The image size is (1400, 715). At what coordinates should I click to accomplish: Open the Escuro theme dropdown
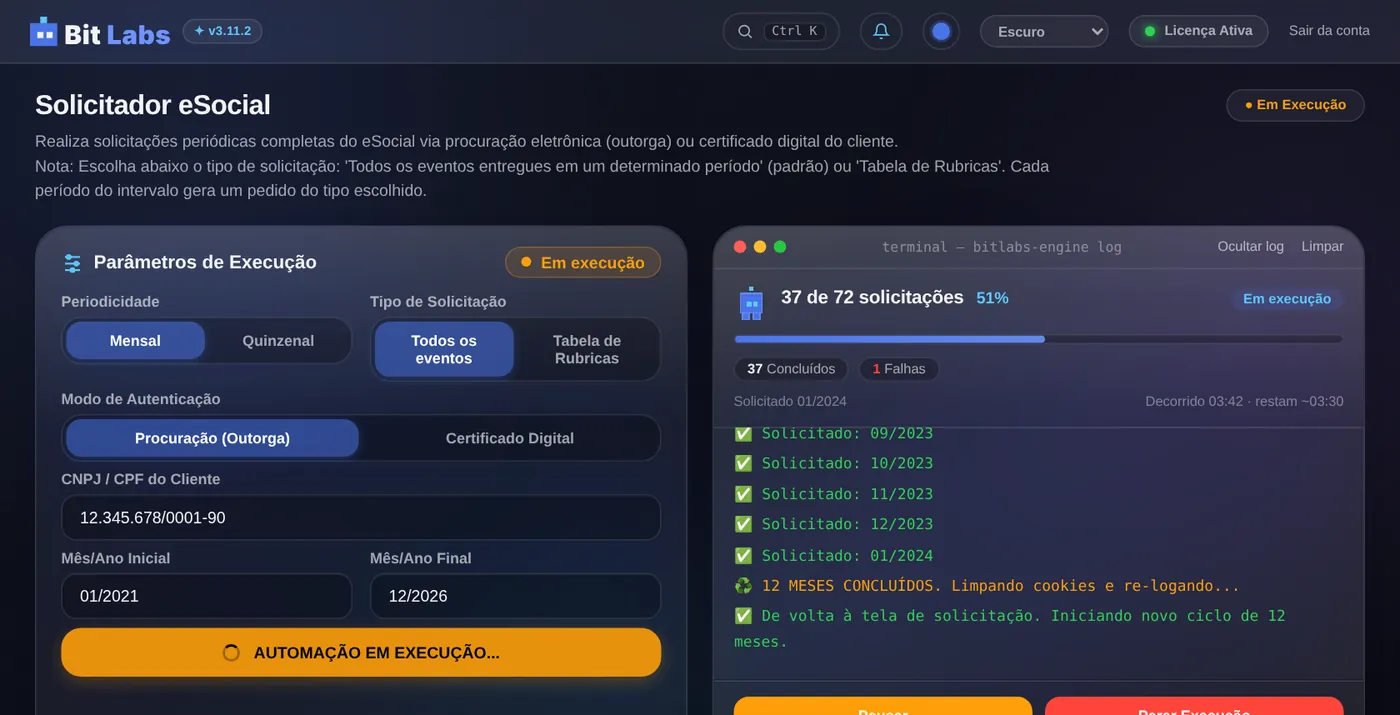tap(1044, 31)
